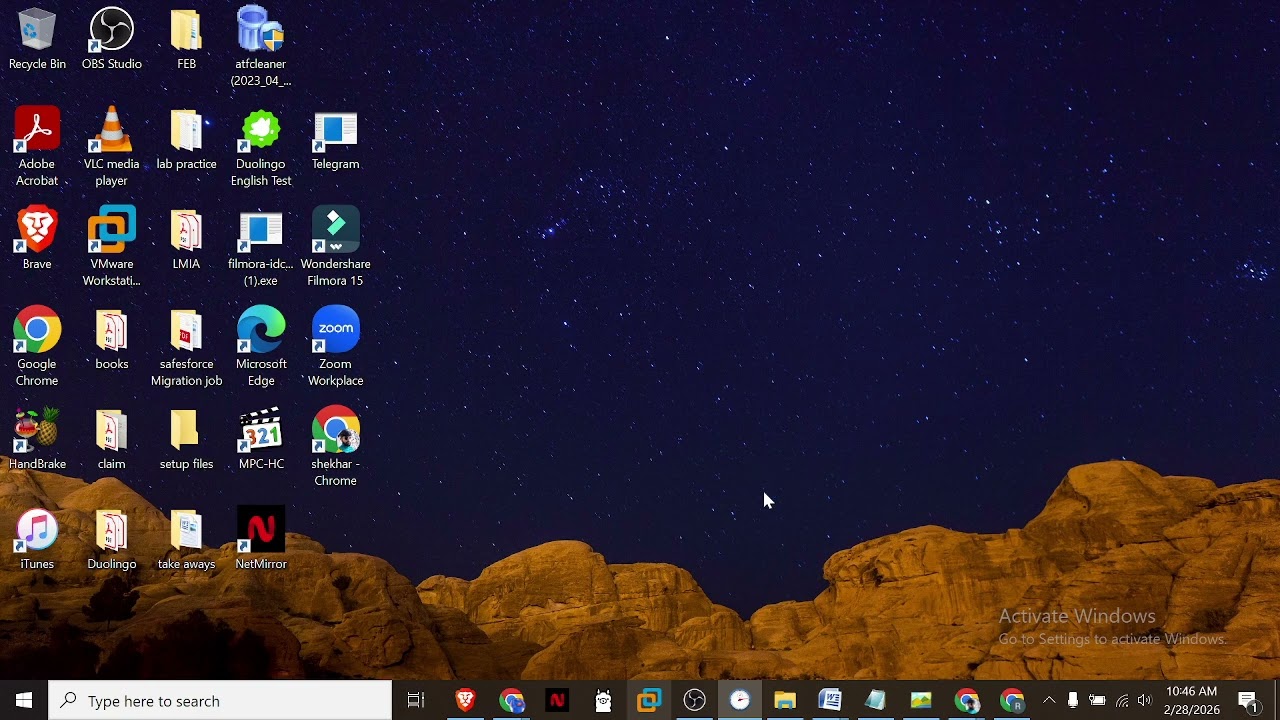Open the notifications action center
Screen dimensions: 1280x720
pos(1249,701)
